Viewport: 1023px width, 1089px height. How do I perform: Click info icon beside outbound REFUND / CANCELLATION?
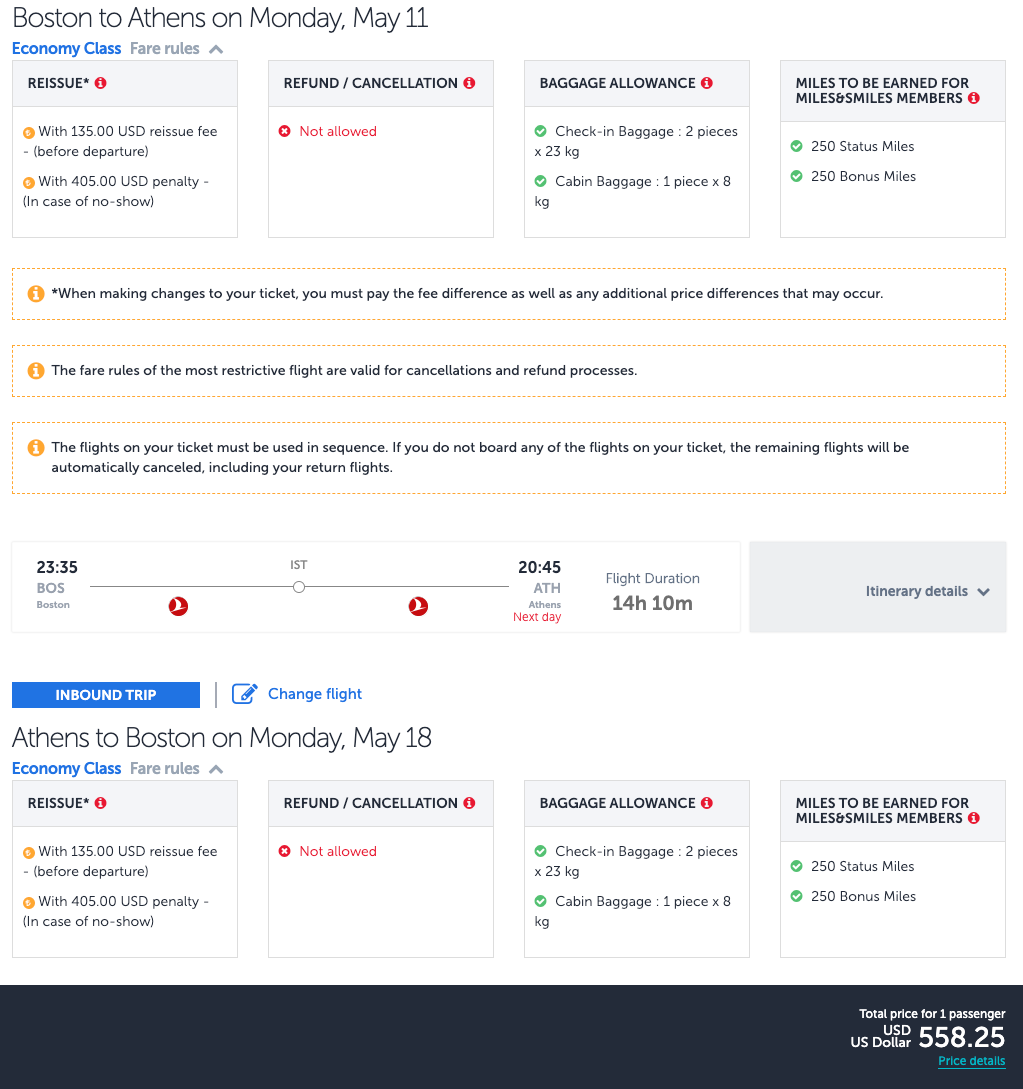[x=469, y=83]
